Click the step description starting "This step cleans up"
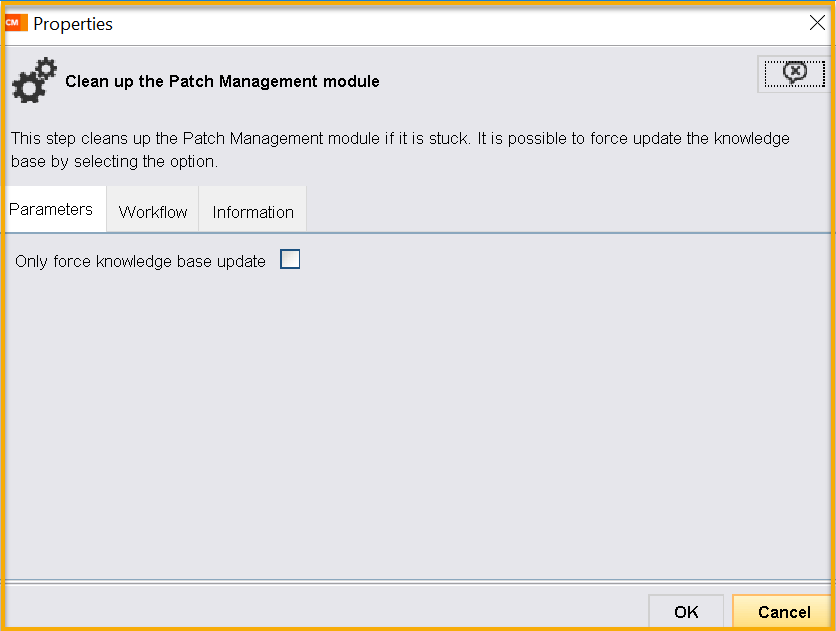Image resolution: width=836 pixels, height=631 pixels. [400, 138]
